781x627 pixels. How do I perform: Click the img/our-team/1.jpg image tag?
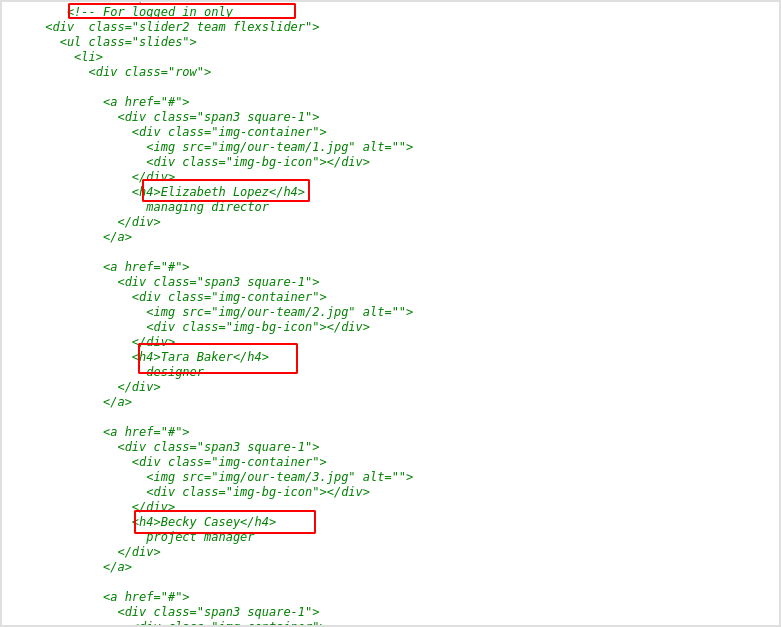click(x=279, y=147)
